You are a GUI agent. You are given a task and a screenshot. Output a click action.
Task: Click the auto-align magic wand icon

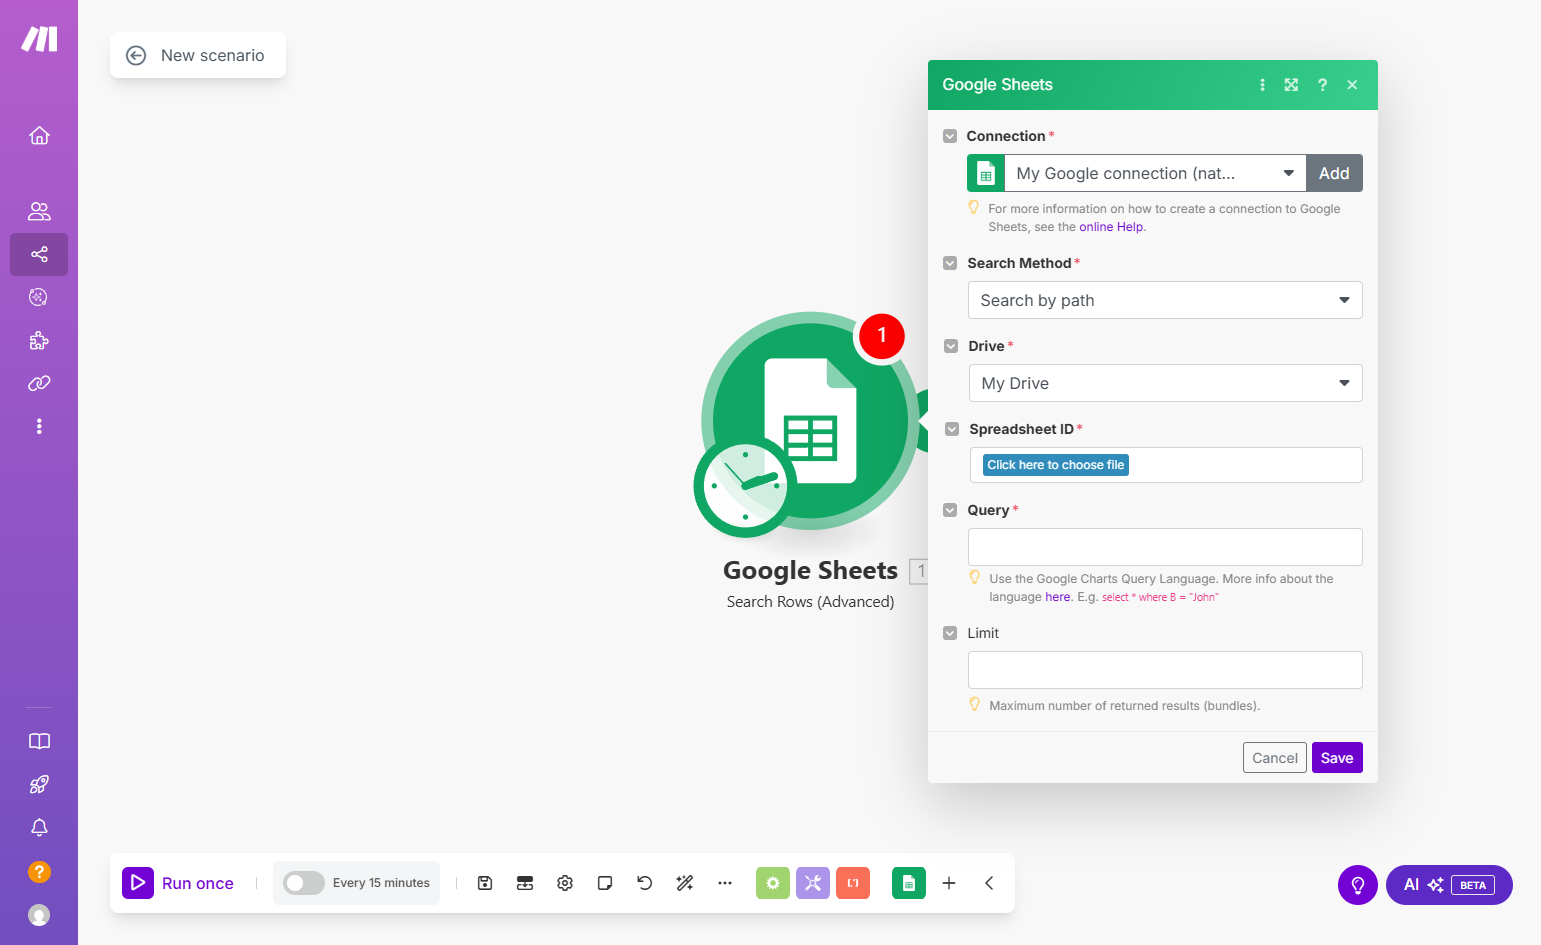[685, 883]
